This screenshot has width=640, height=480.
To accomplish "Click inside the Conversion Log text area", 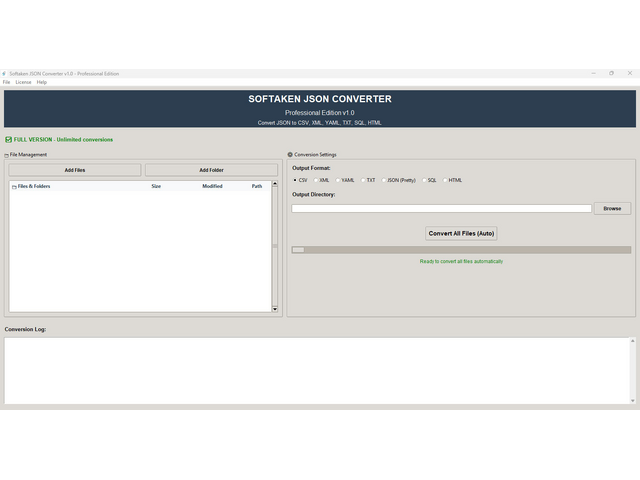I will (317, 371).
